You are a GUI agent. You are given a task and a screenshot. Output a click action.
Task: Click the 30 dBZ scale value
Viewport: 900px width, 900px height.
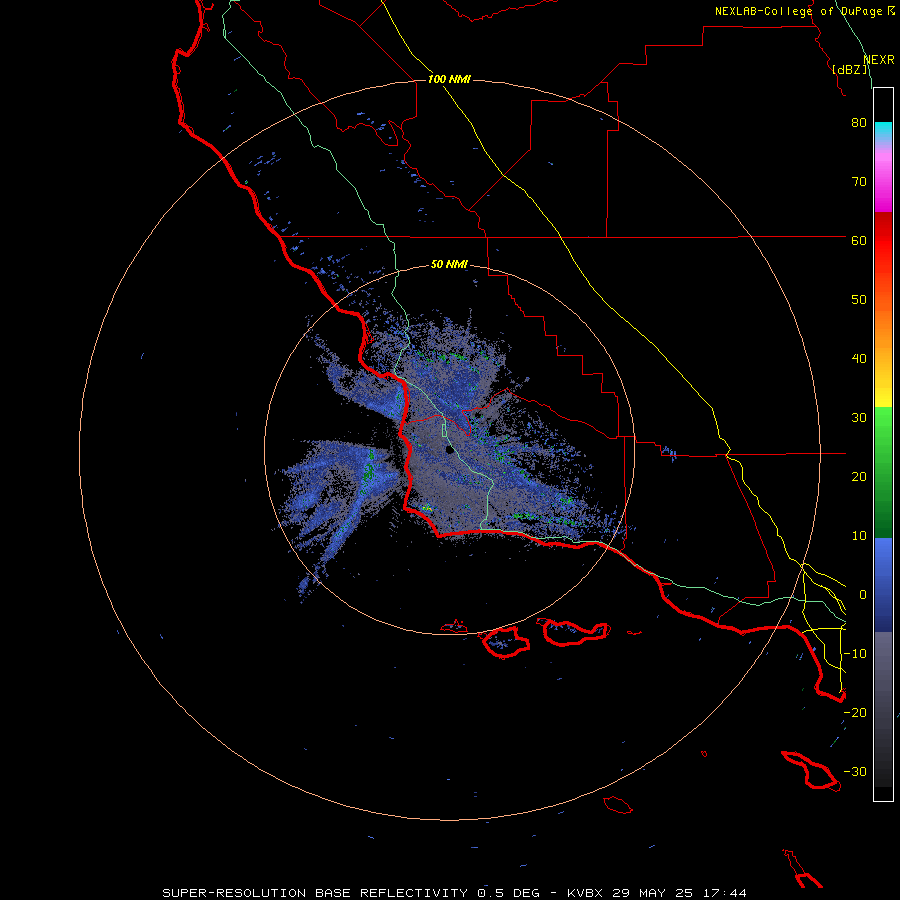pyautogui.click(x=859, y=418)
